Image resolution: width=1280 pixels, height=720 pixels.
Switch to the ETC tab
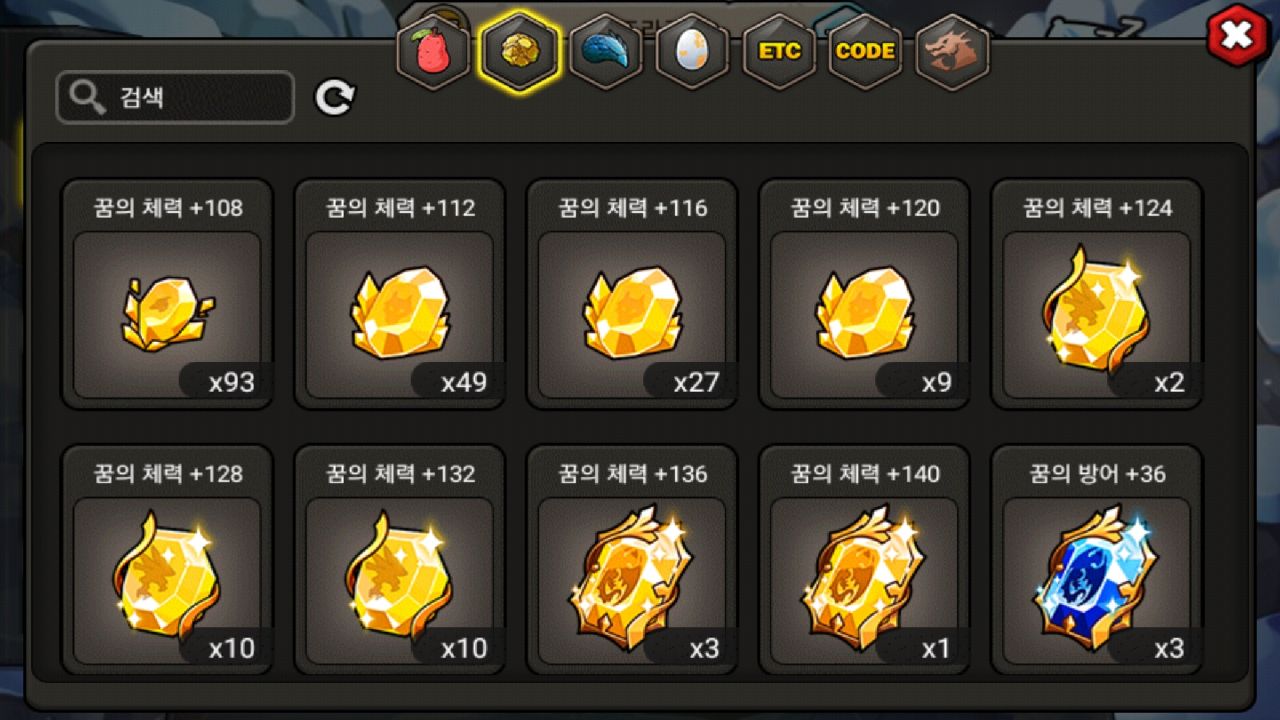779,52
